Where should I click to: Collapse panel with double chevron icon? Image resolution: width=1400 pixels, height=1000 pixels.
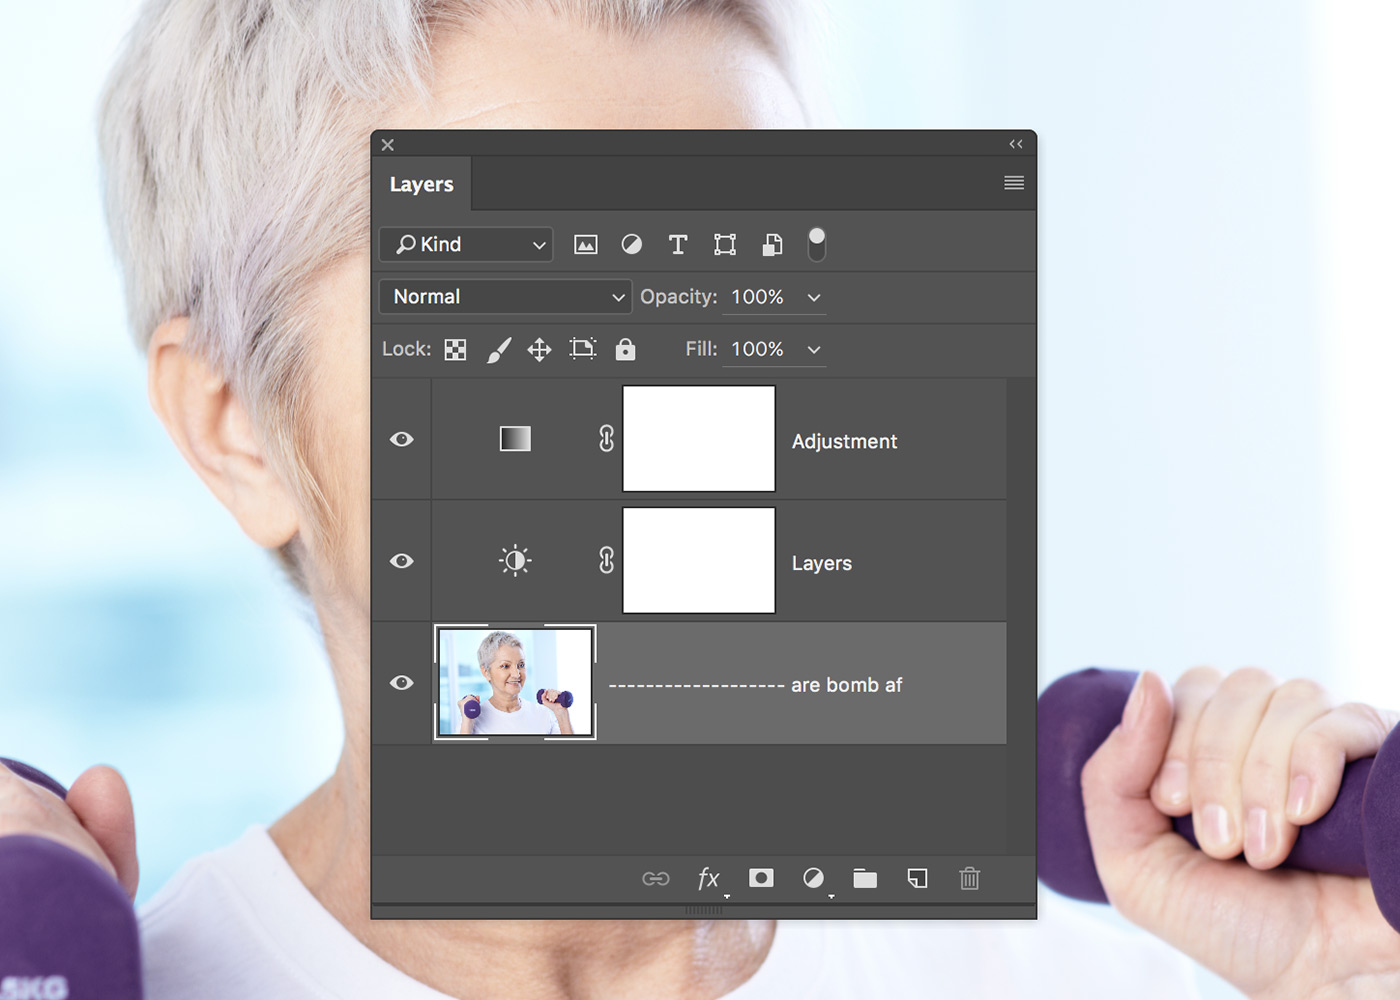coord(1016,144)
